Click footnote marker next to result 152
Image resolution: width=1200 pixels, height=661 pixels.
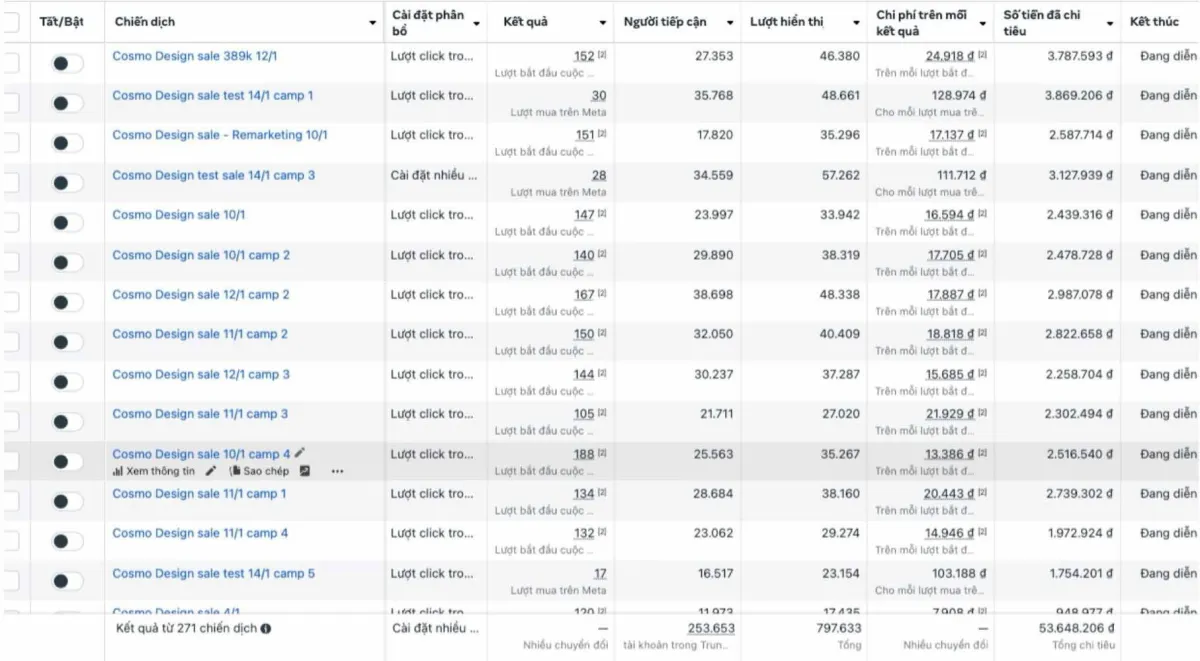click(603, 56)
